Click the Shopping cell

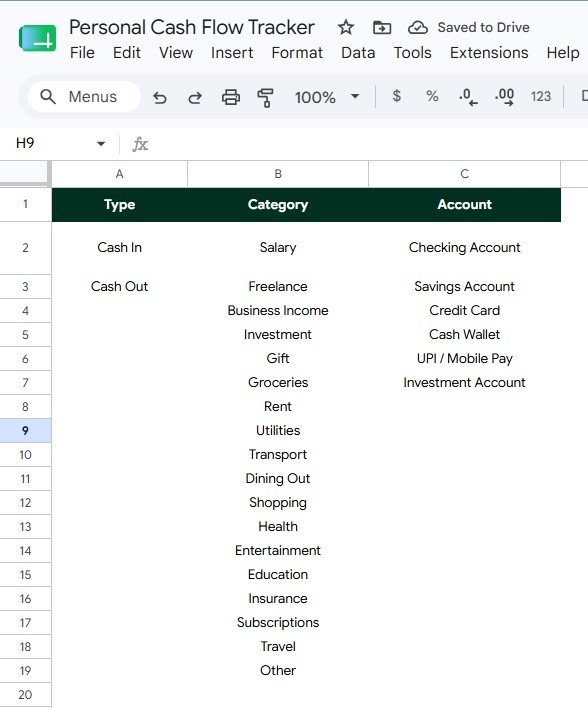pyautogui.click(x=278, y=502)
